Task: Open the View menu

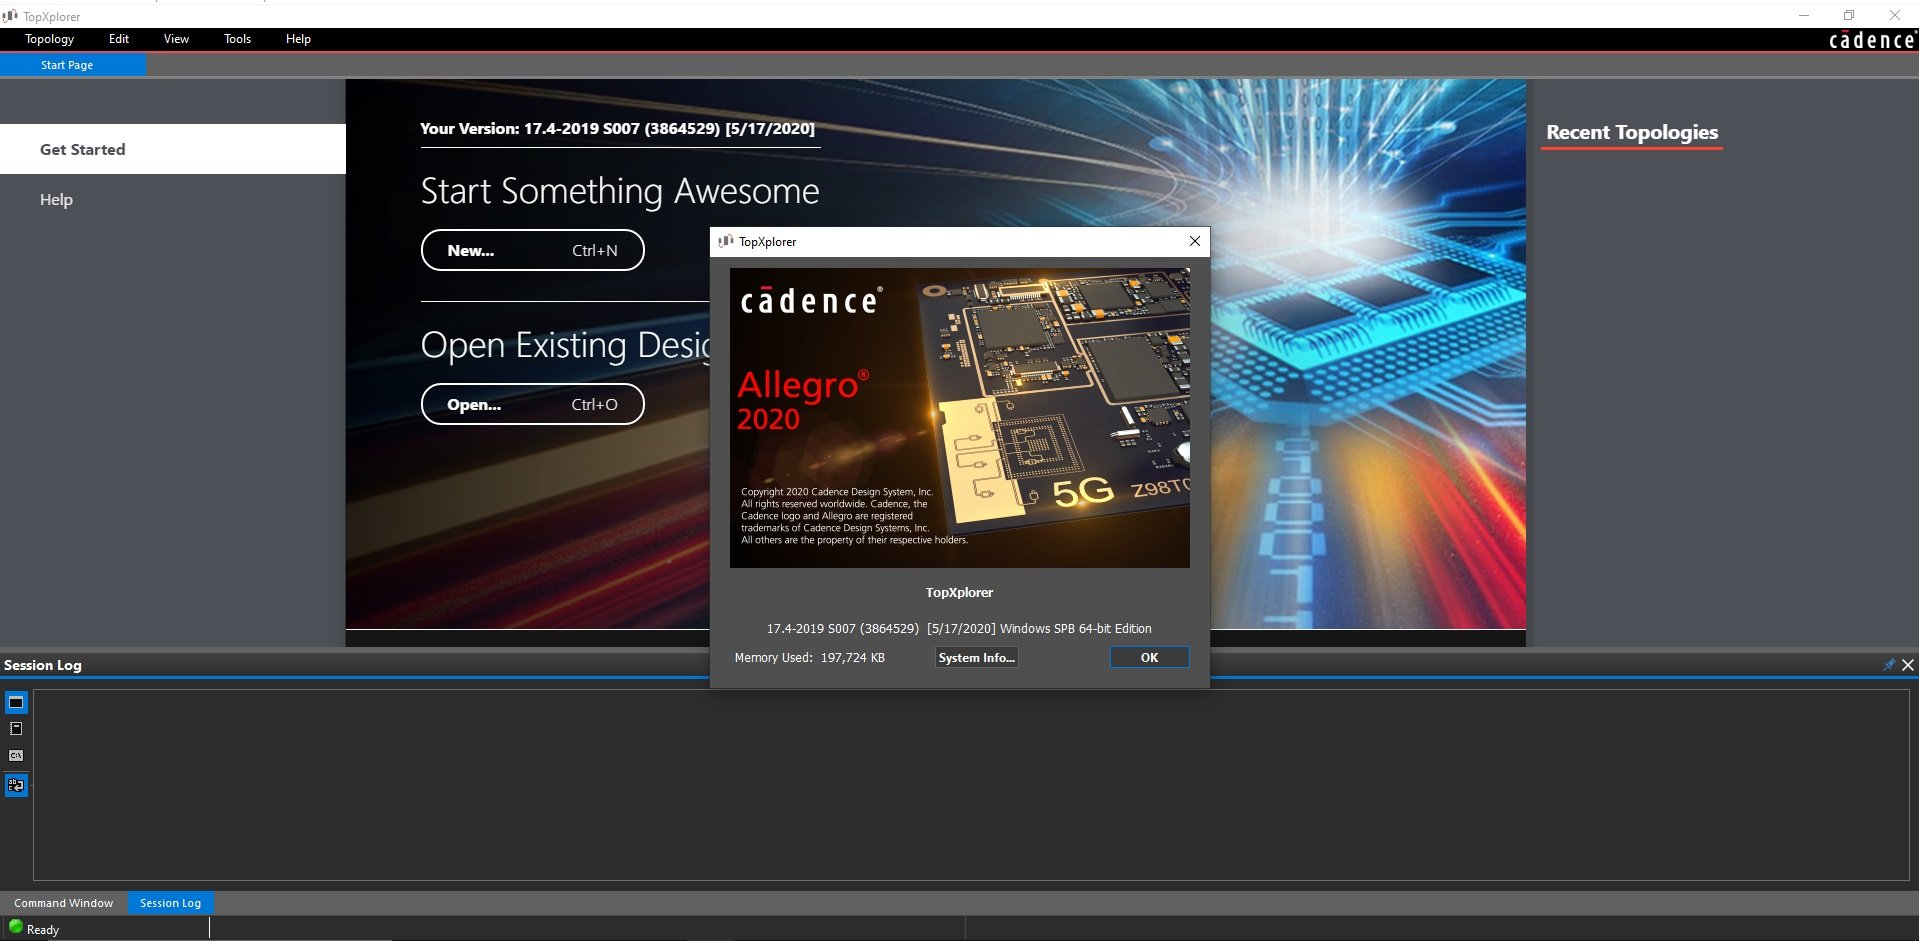Action: pos(176,39)
